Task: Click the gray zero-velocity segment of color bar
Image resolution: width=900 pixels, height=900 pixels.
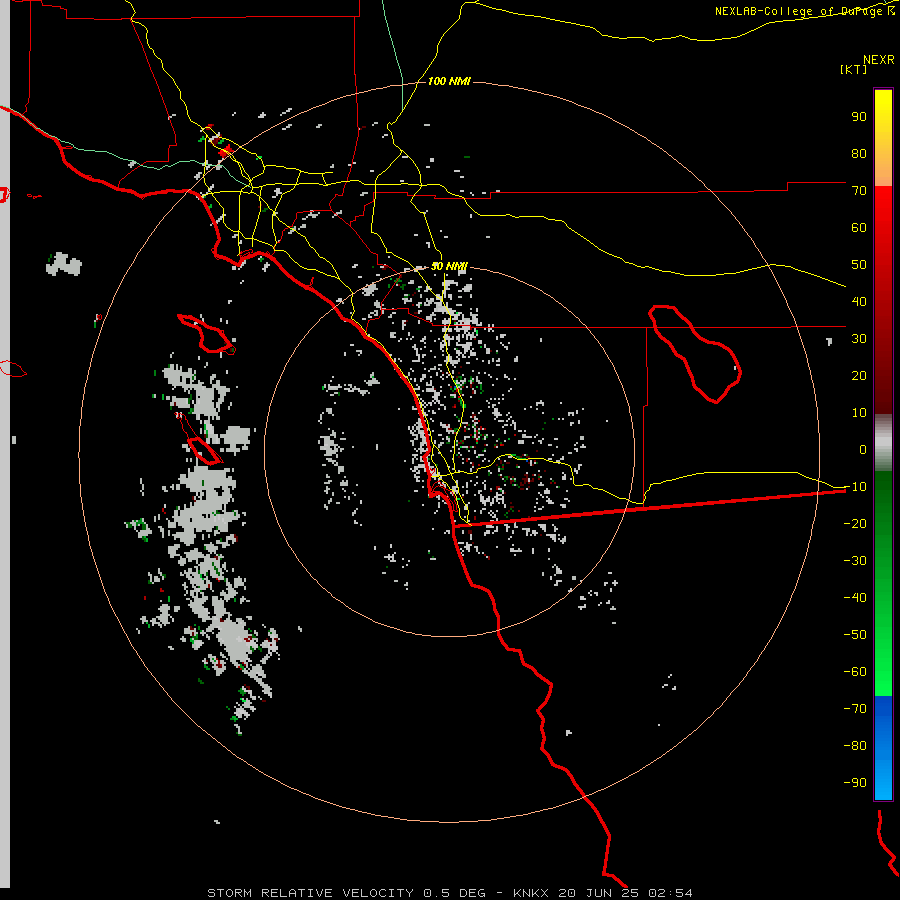Action: coord(883,443)
